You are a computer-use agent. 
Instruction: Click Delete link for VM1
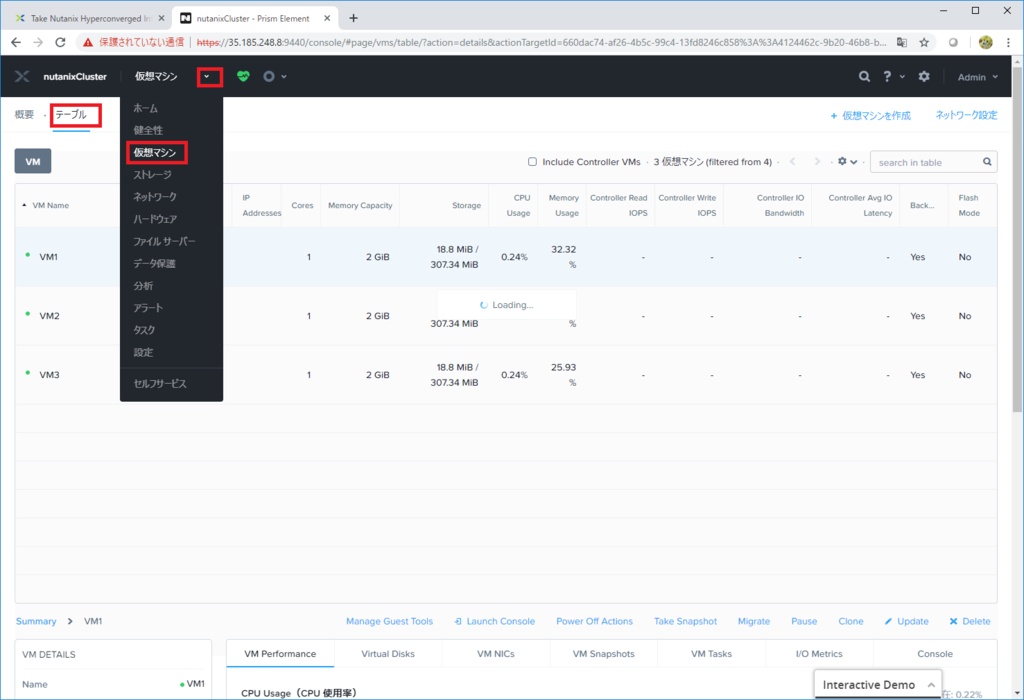coord(970,621)
